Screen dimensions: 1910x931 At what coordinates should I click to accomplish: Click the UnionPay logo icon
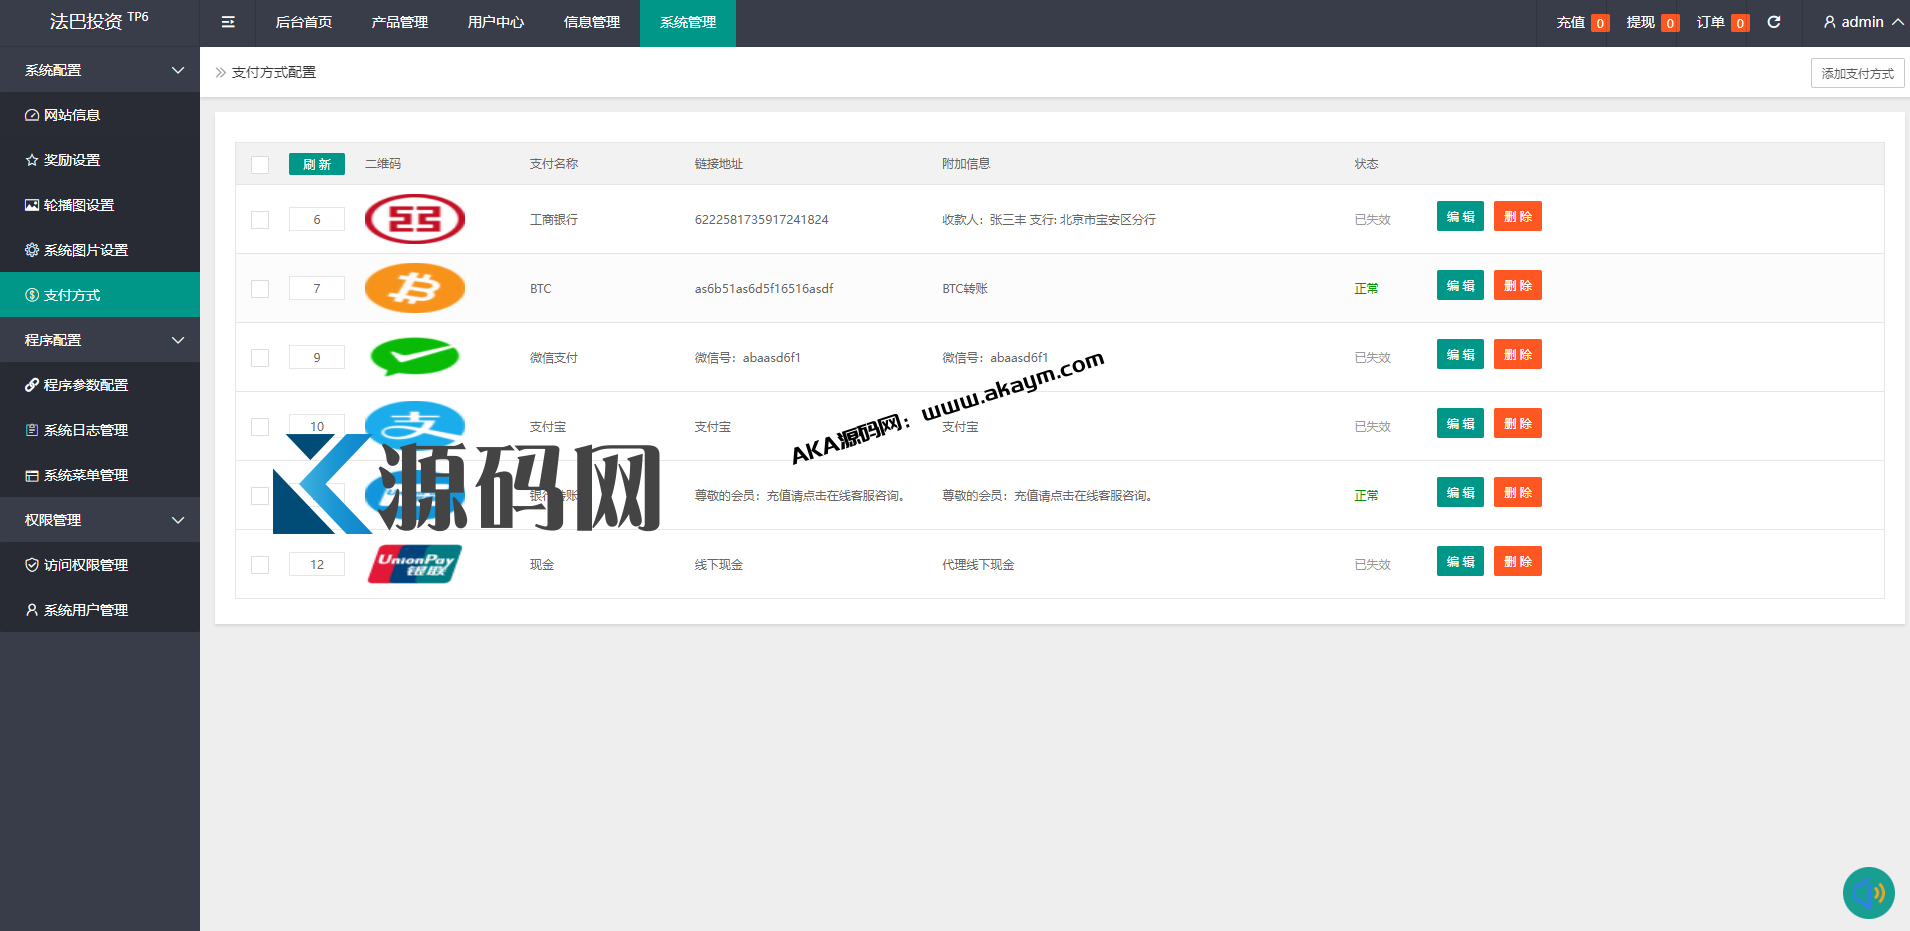coord(415,564)
